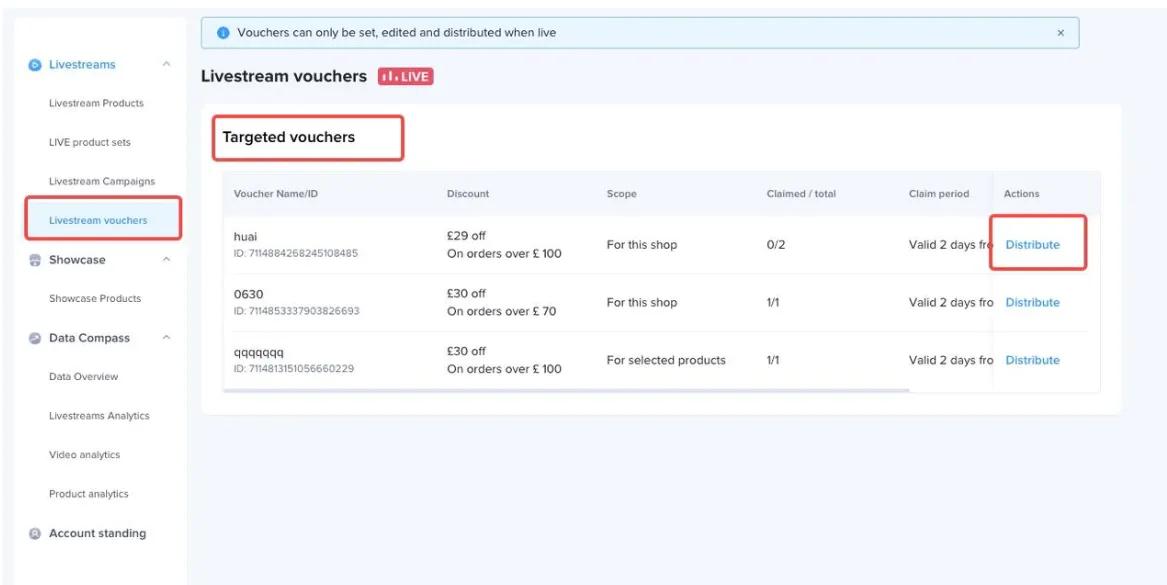Click the Claimed / total column header
Image resolution: width=1167 pixels, height=585 pixels.
(x=802, y=194)
